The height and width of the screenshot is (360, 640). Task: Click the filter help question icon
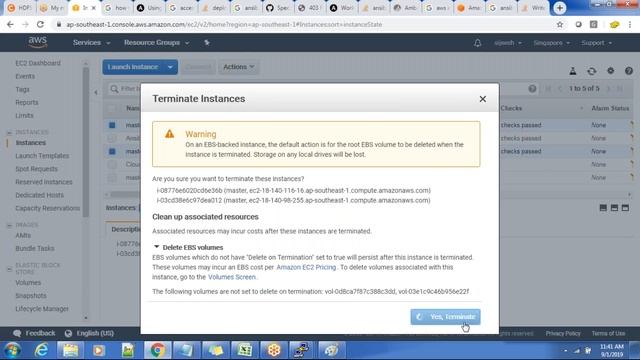point(532,89)
